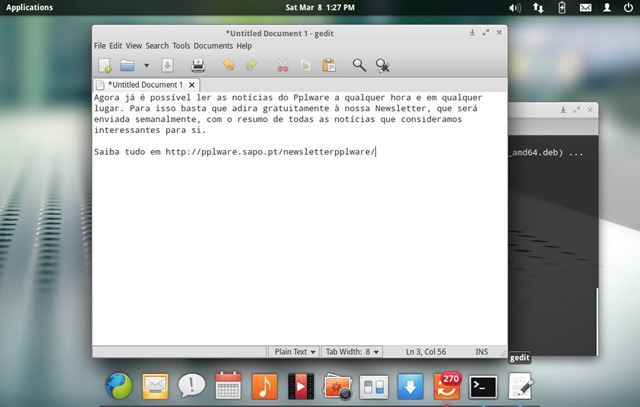The width and height of the screenshot is (640, 407).
Task: Open the Tools menu
Action: click(x=181, y=46)
